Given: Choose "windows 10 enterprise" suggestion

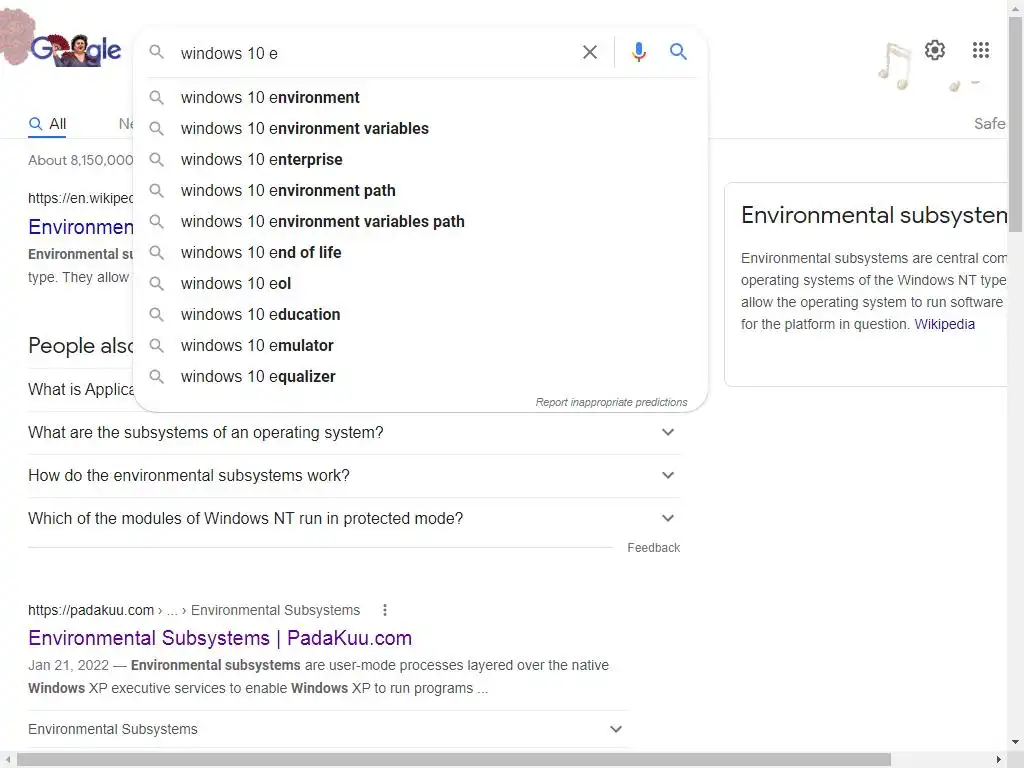Looking at the screenshot, I should click(x=261, y=159).
